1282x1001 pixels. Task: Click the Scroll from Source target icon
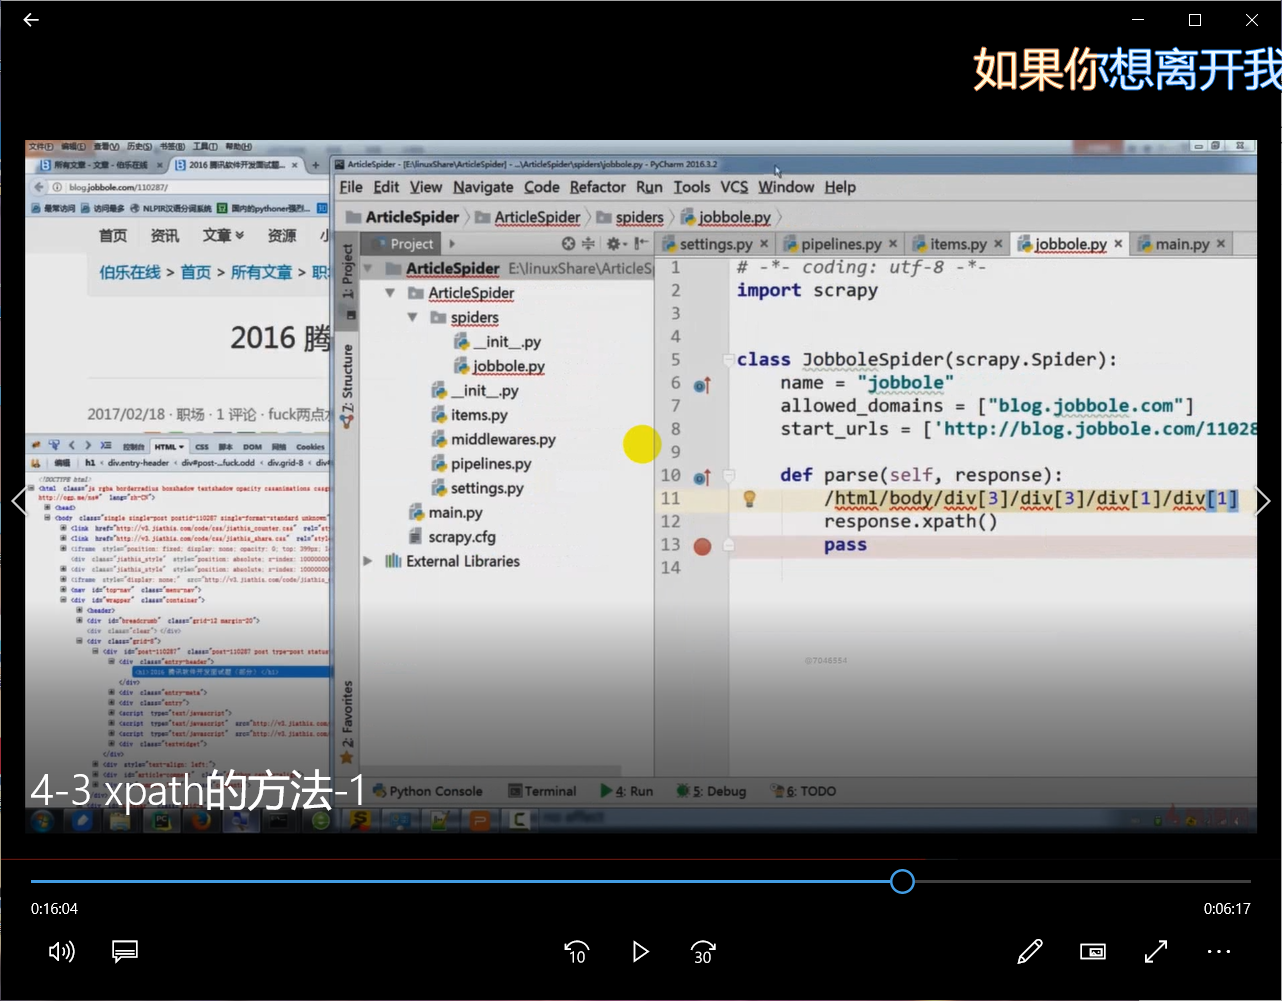point(568,244)
